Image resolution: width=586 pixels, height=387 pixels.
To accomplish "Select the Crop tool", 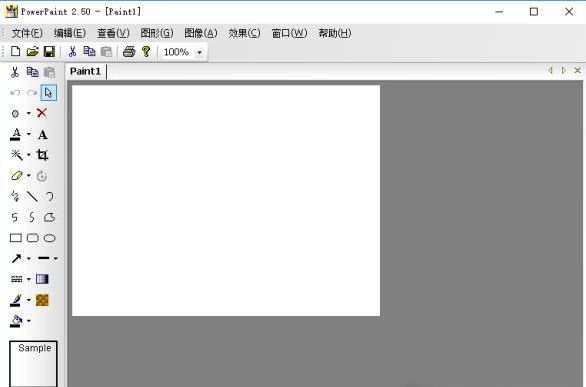I will point(42,155).
